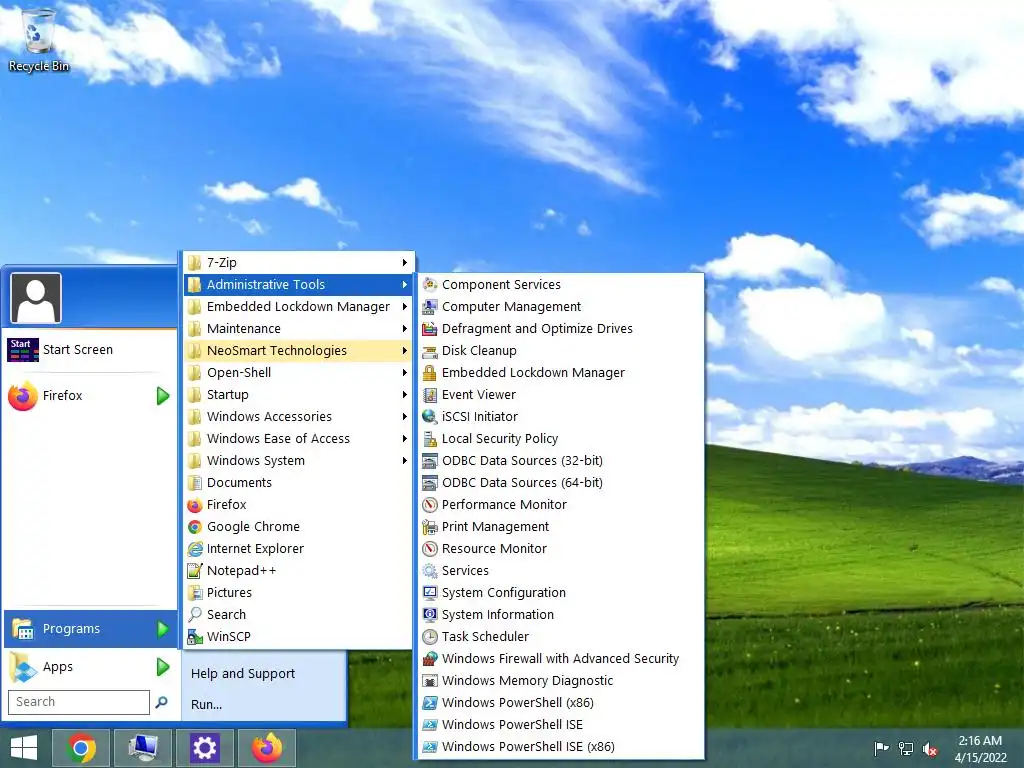Open the computer icon on taskbar

143,748
